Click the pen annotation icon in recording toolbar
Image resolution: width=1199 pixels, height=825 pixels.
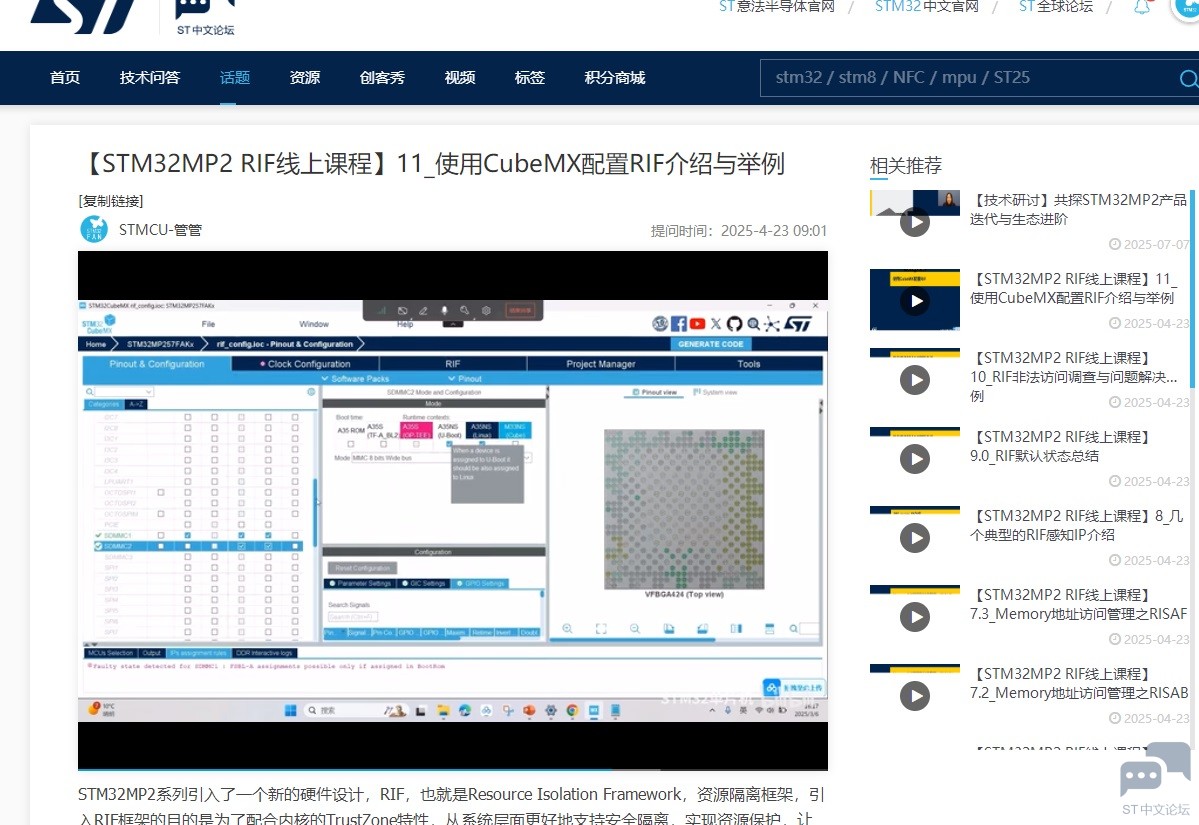click(423, 310)
